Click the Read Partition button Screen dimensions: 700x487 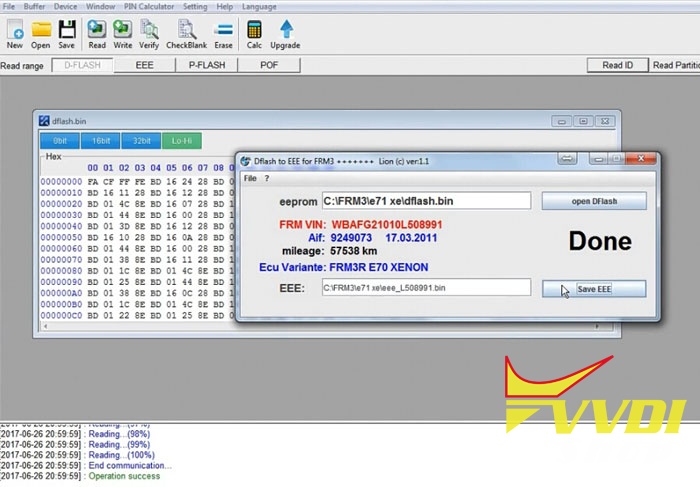675,65
